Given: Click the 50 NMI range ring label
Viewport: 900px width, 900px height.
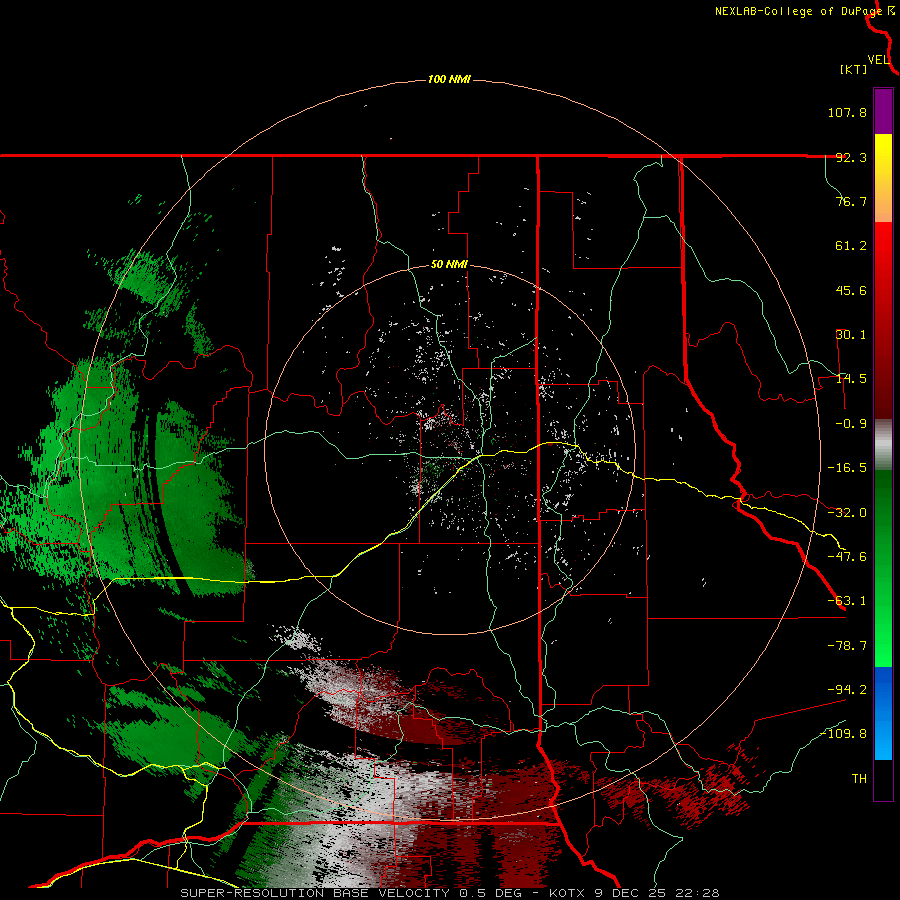Looking at the screenshot, I should pyautogui.click(x=449, y=265).
